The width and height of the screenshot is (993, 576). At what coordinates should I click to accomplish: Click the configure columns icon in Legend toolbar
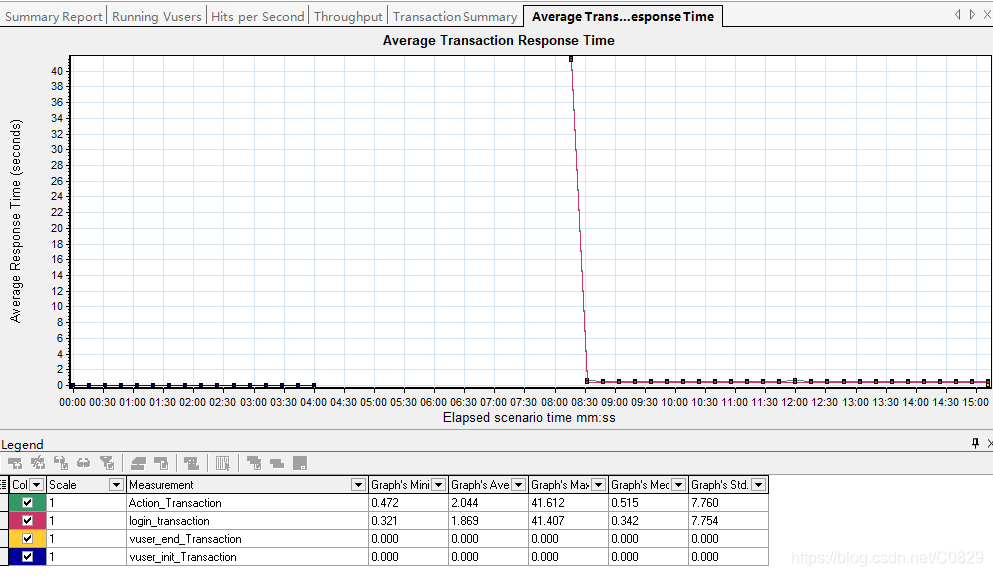[222, 463]
